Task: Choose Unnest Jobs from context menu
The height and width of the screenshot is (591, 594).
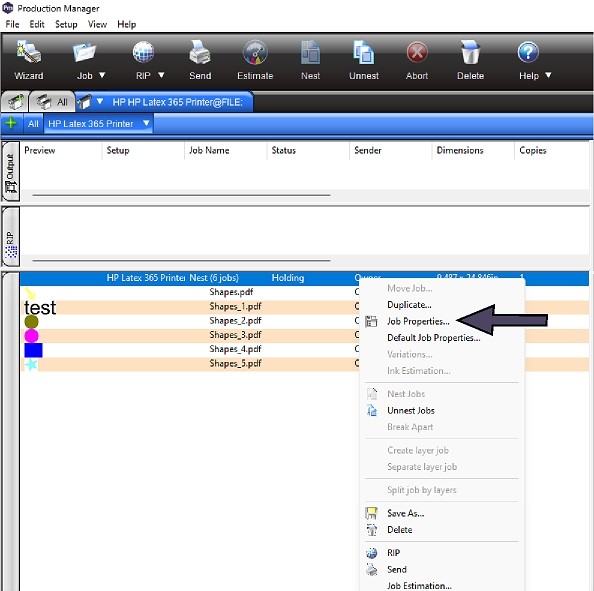Action: [x=411, y=410]
